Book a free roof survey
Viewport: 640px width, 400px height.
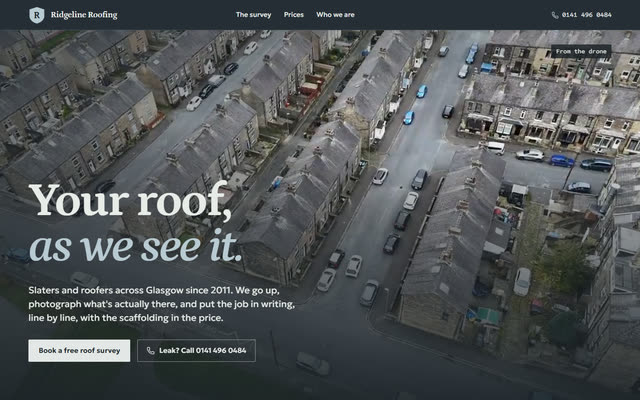click(79, 351)
